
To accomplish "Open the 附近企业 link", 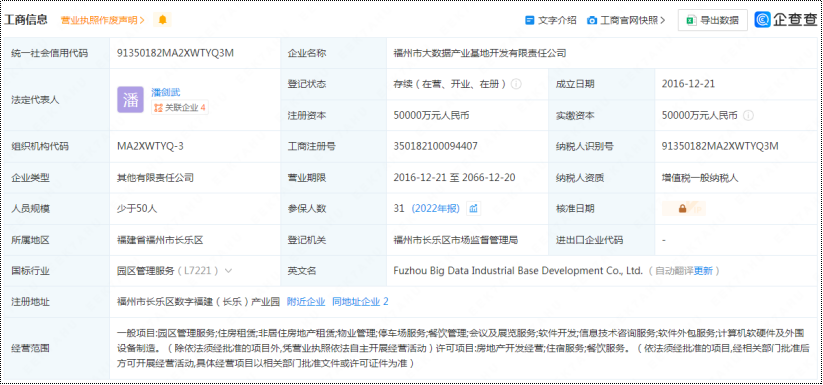I will (306, 302).
